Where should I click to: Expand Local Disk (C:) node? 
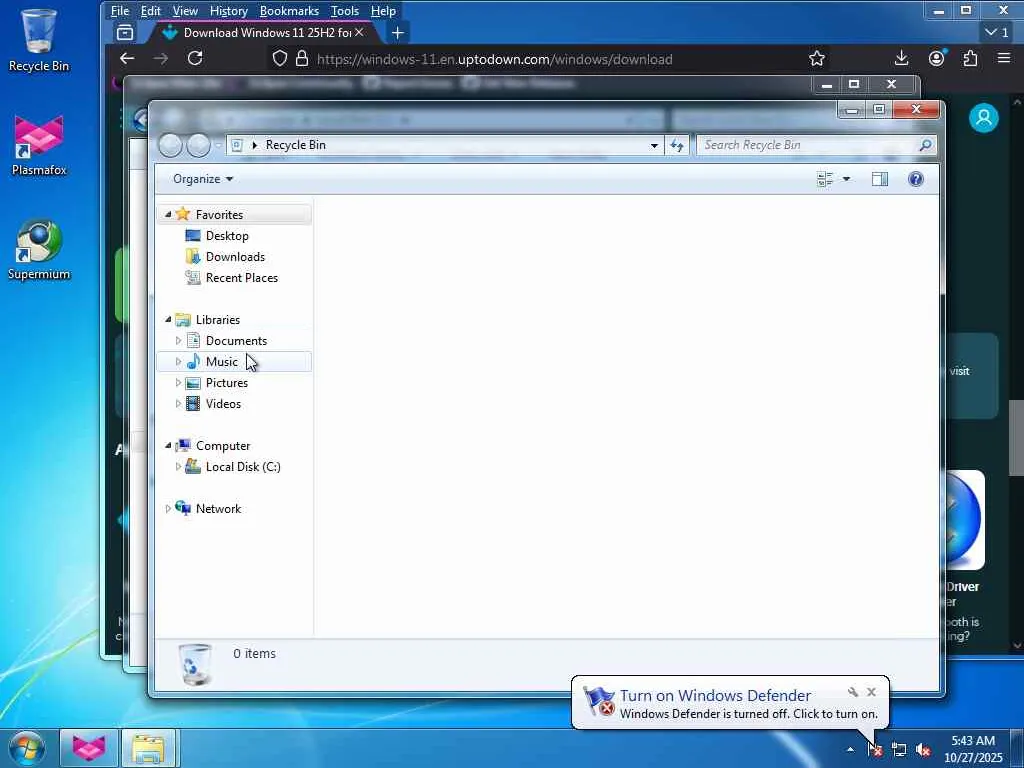(178, 466)
